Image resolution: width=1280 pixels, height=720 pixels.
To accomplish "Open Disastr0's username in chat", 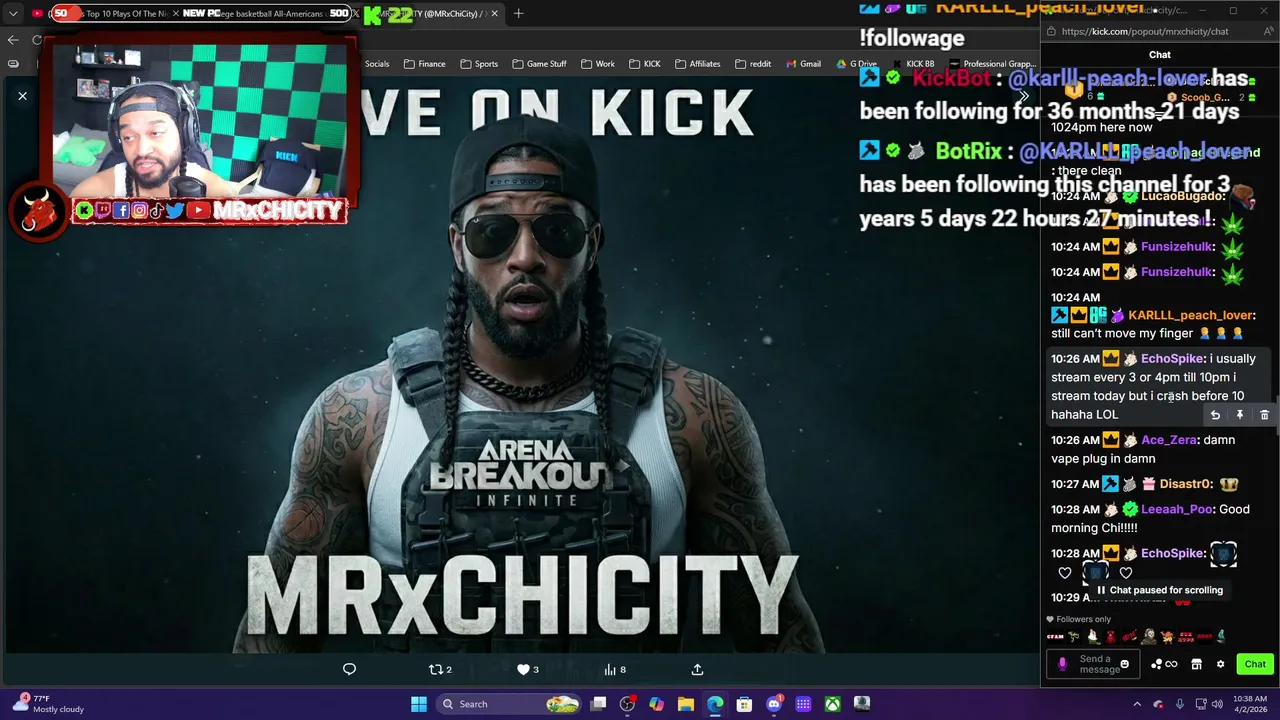I will pos(1186,484).
